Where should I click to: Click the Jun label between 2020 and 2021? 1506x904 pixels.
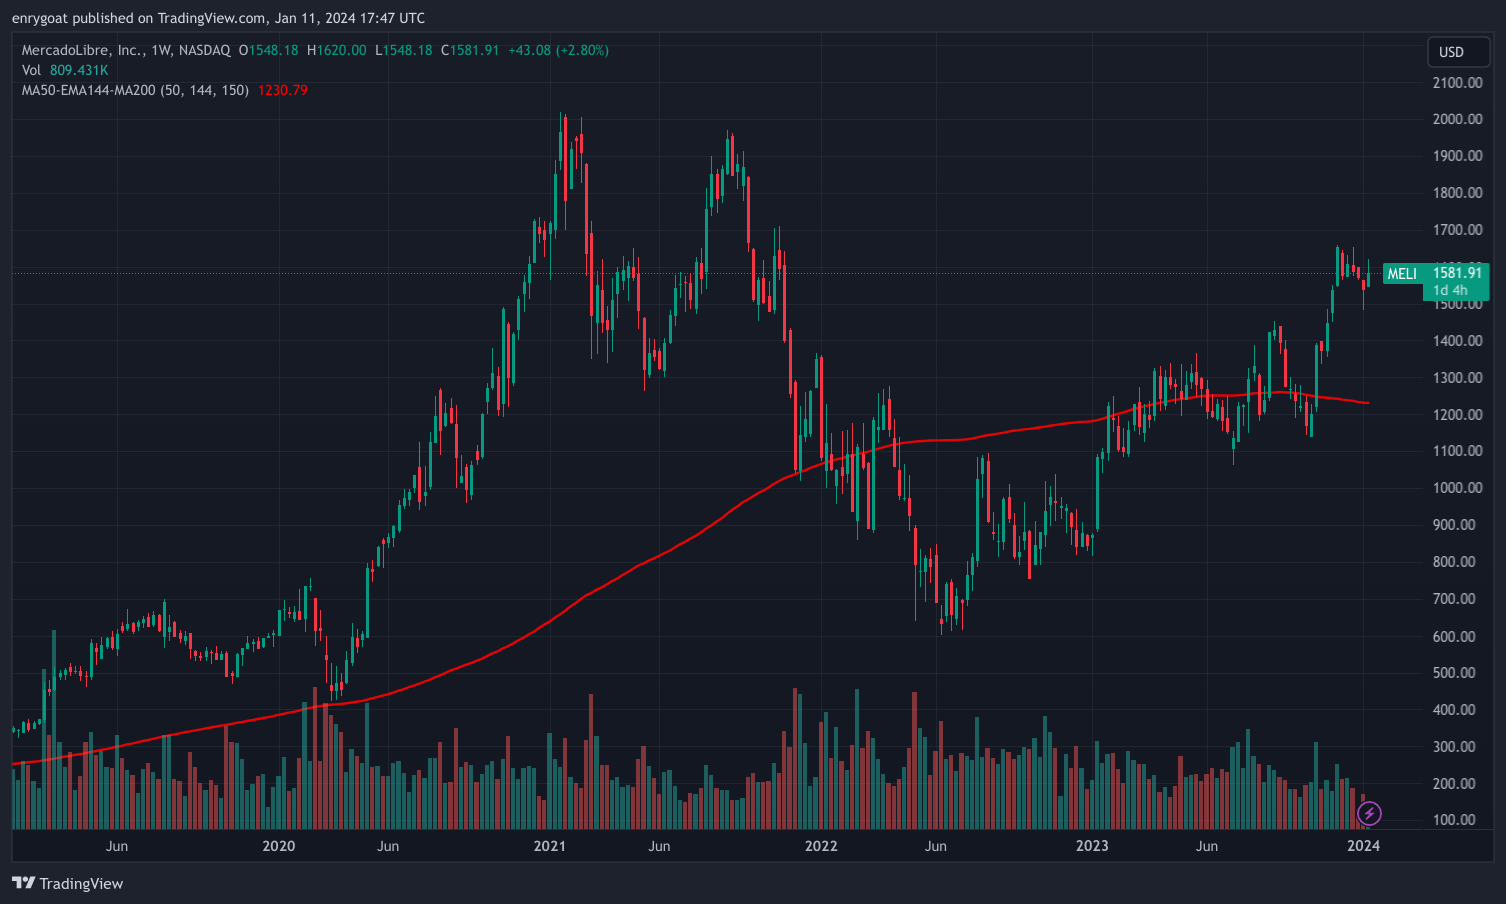(x=388, y=846)
